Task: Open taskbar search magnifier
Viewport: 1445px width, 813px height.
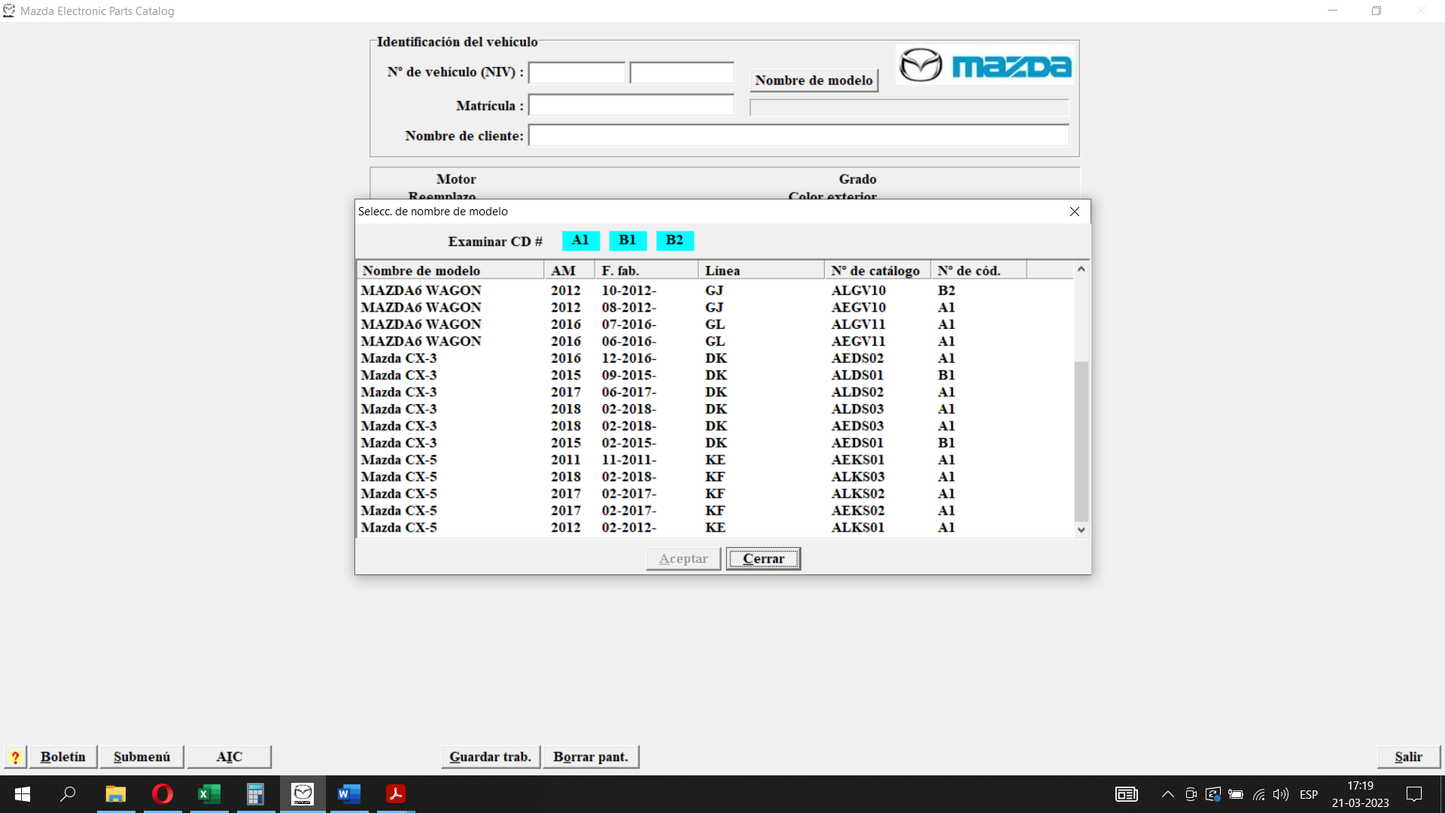Action: [68, 794]
